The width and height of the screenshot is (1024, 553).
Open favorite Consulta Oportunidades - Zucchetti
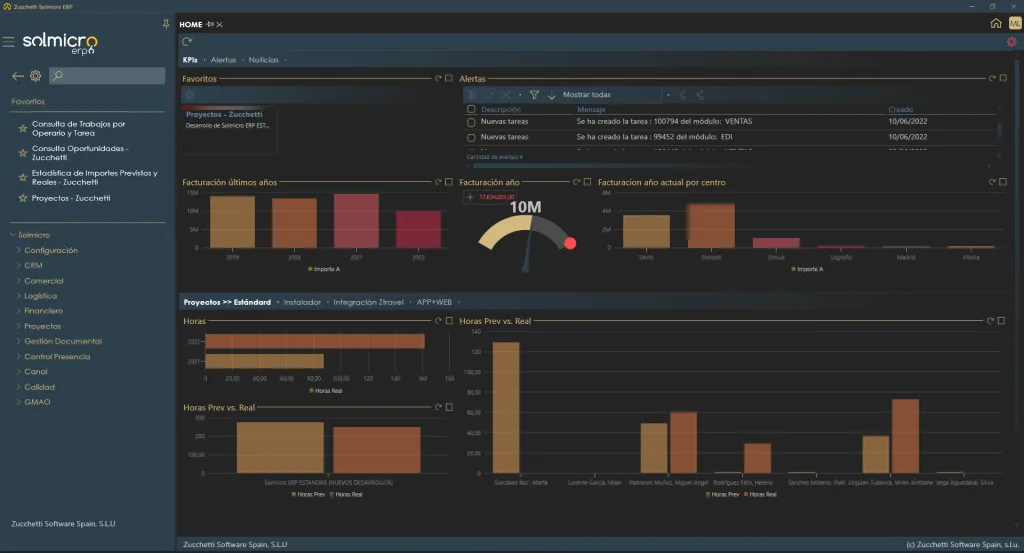pyautogui.click(x=80, y=153)
